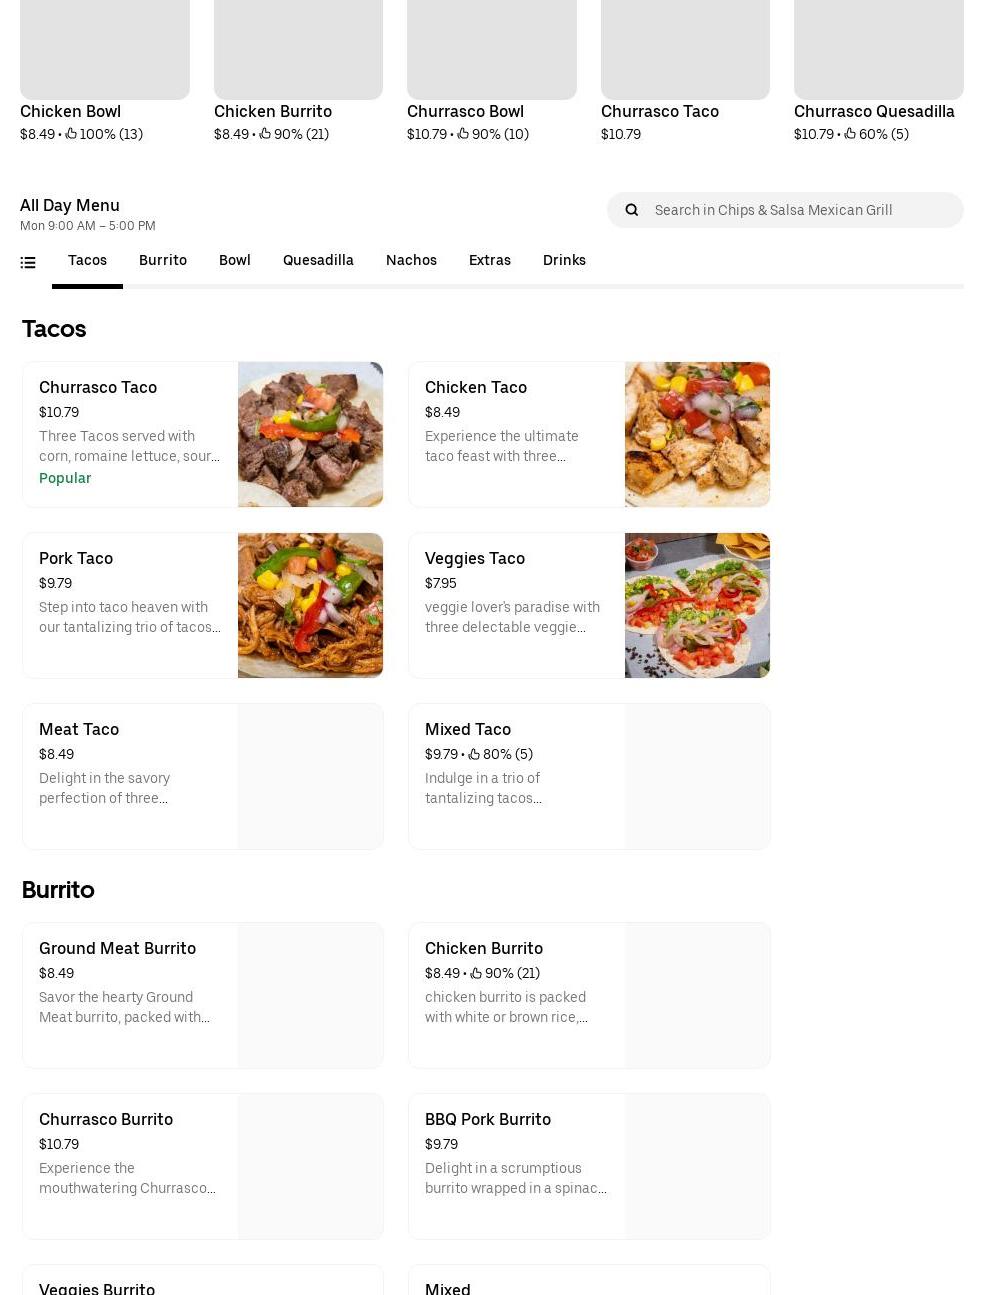Select the Quesadilla tab
This screenshot has width=984, height=1295.
318,260
